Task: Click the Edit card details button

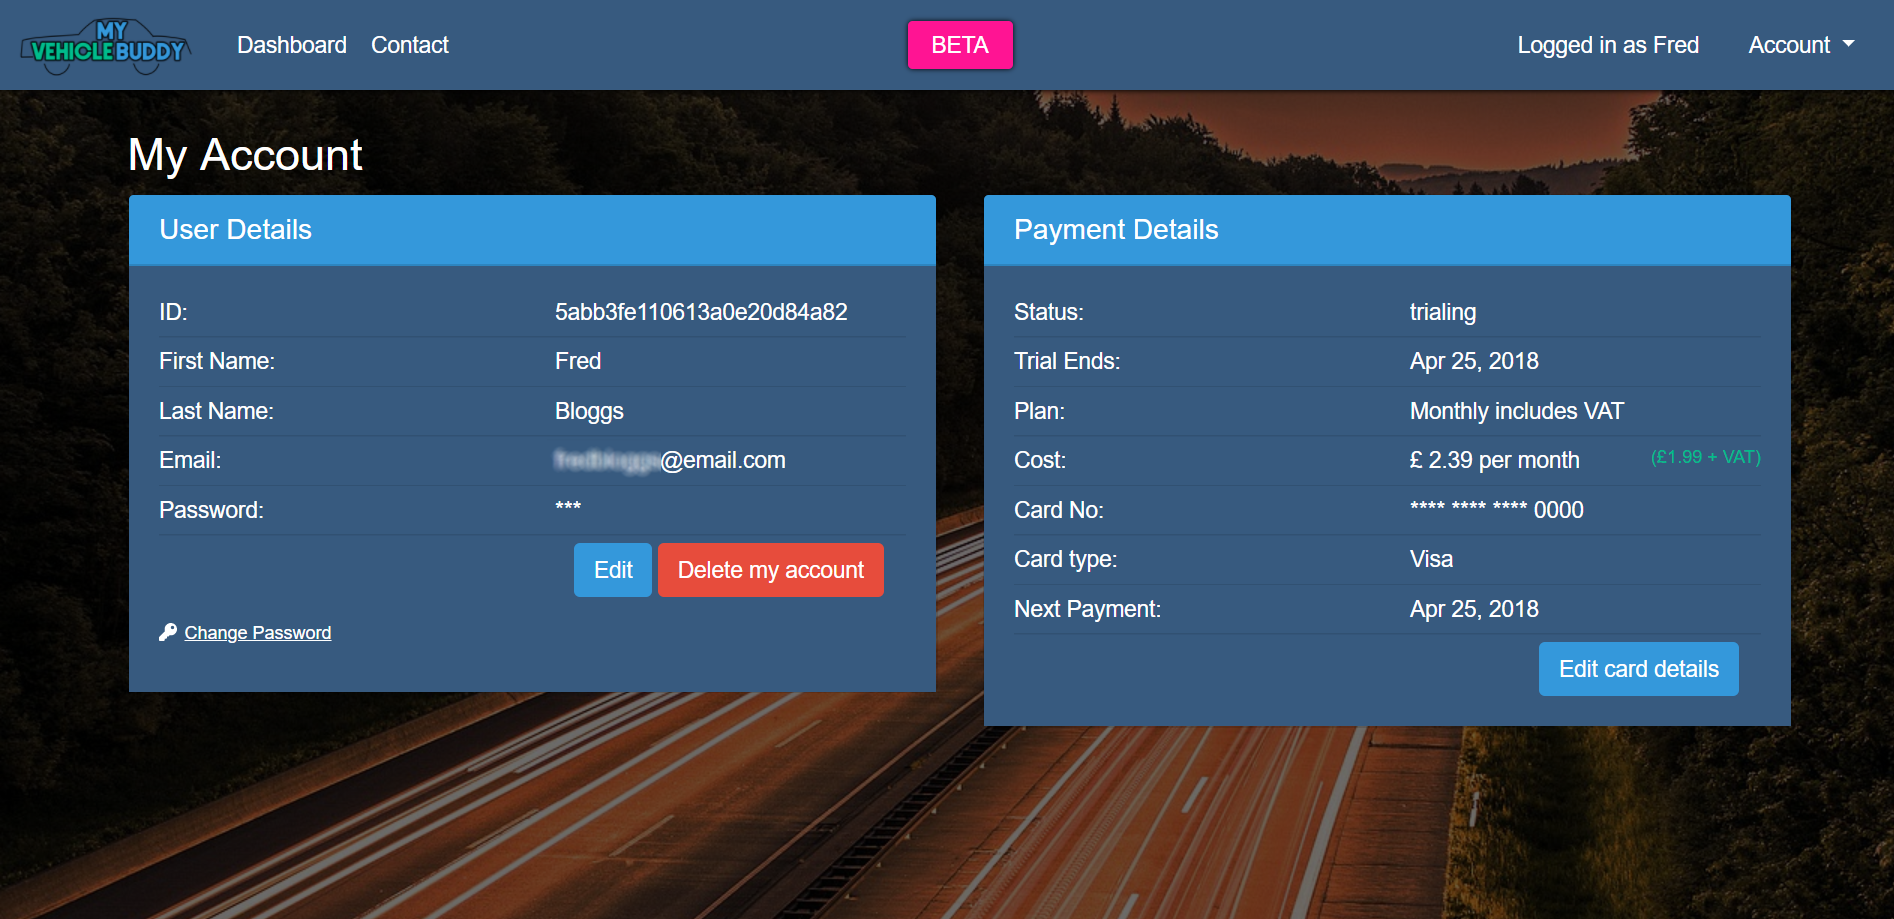Action: coord(1639,669)
